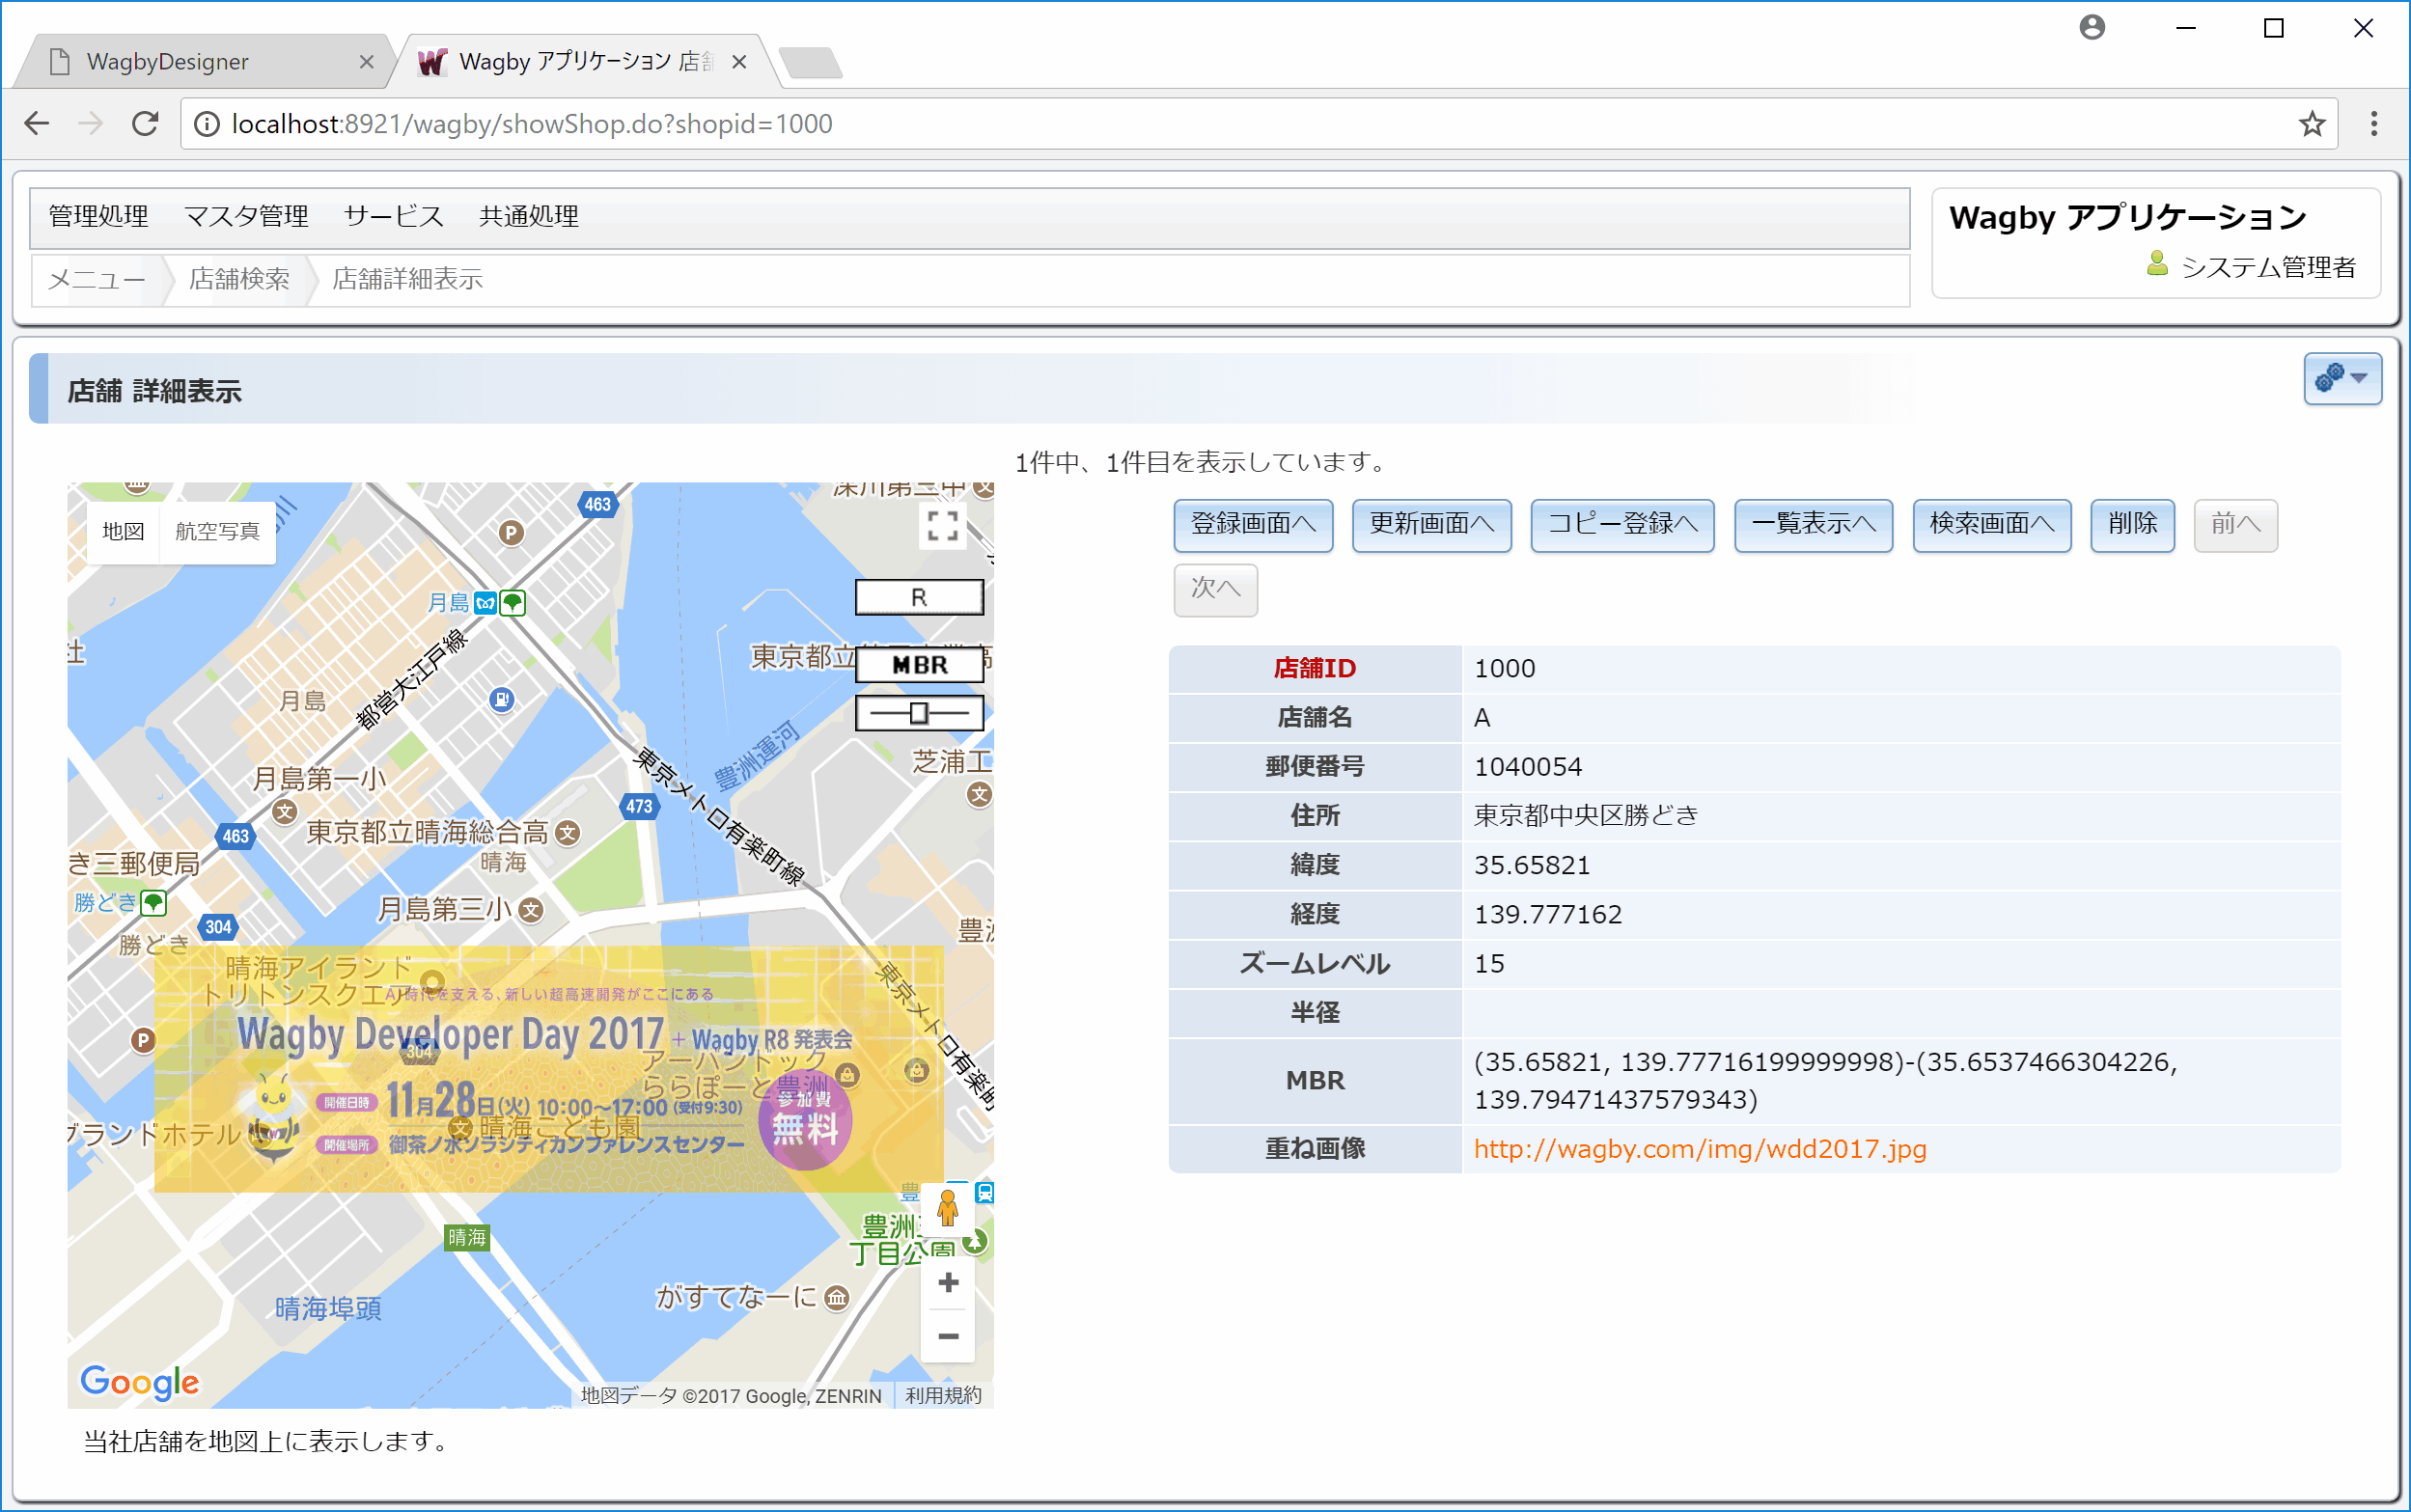The image size is (2411, 1512).
Task: Click the MBR coordinates value cell
Action: [x=1900, y=1081]
